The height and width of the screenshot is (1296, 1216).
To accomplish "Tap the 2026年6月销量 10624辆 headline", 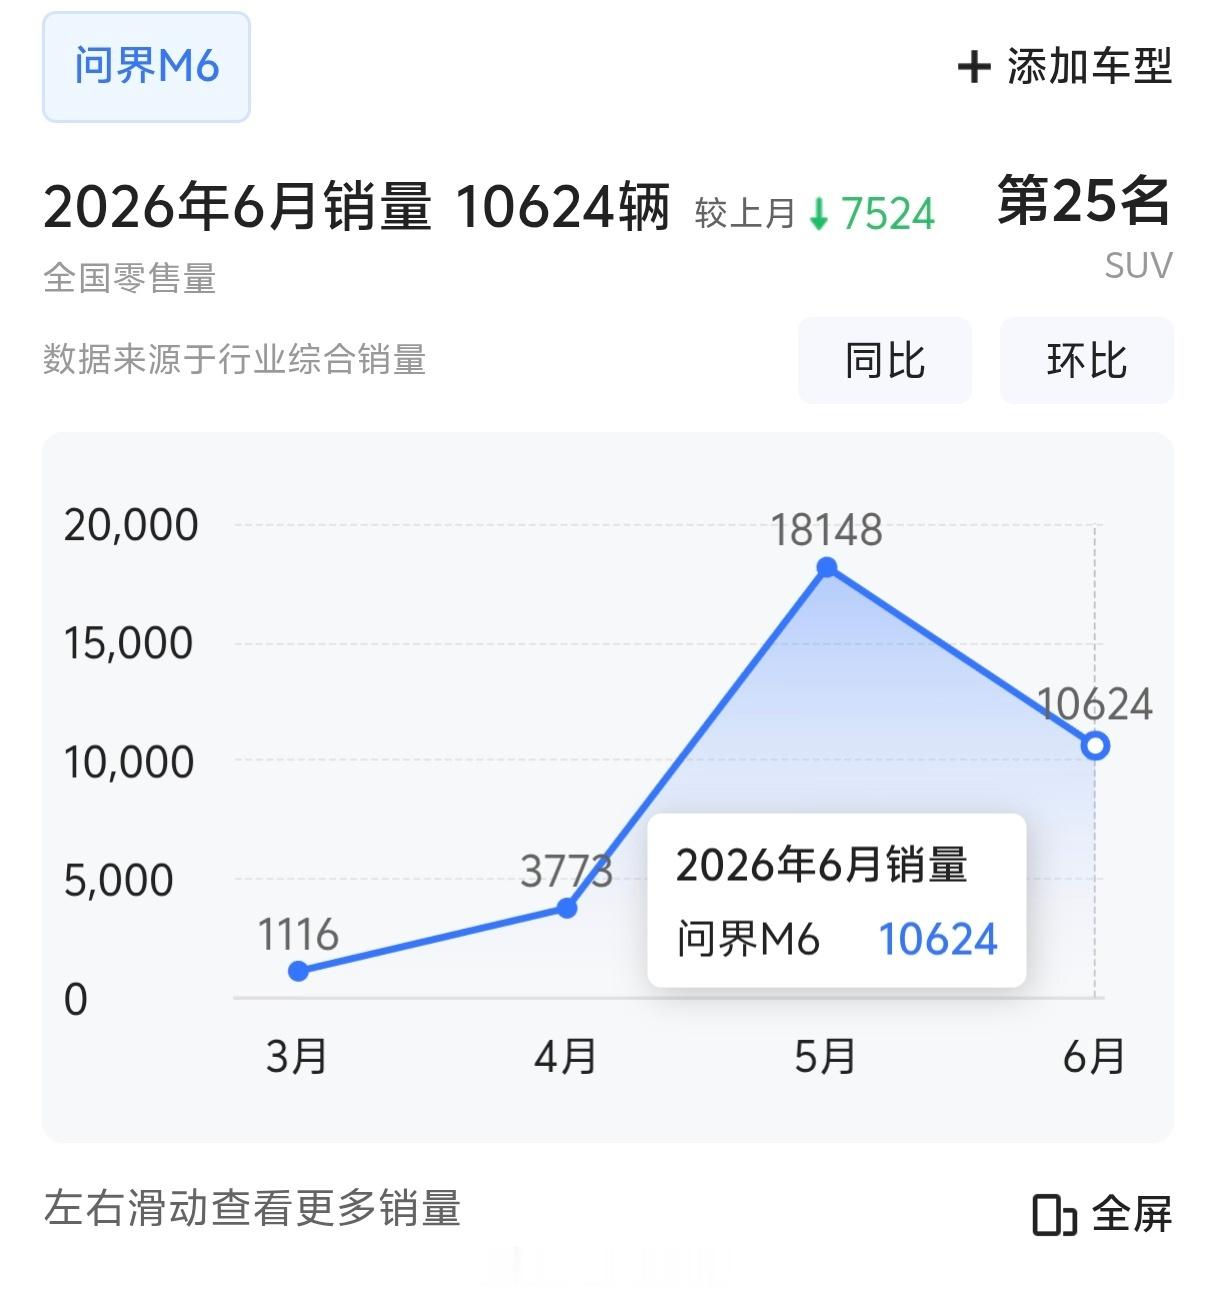I will (356, 208).
